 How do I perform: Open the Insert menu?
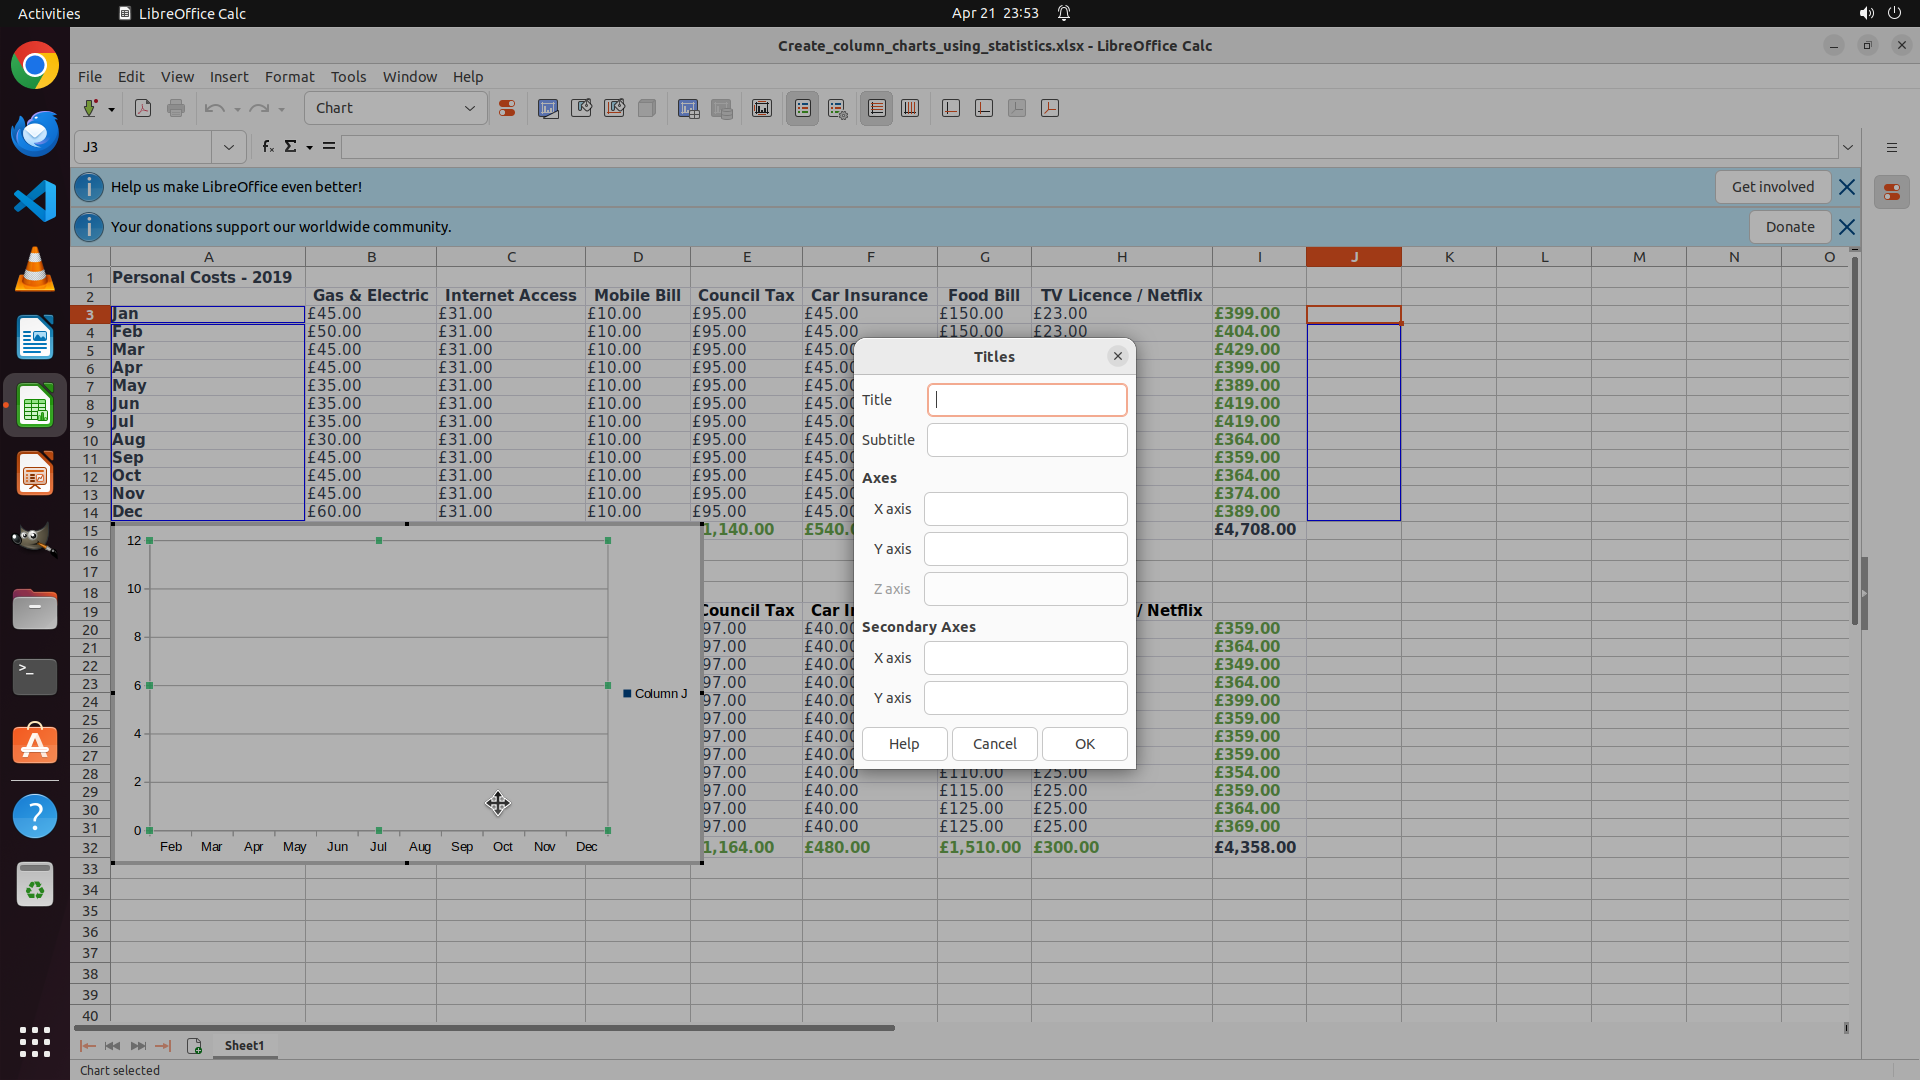tap(228, 77)
